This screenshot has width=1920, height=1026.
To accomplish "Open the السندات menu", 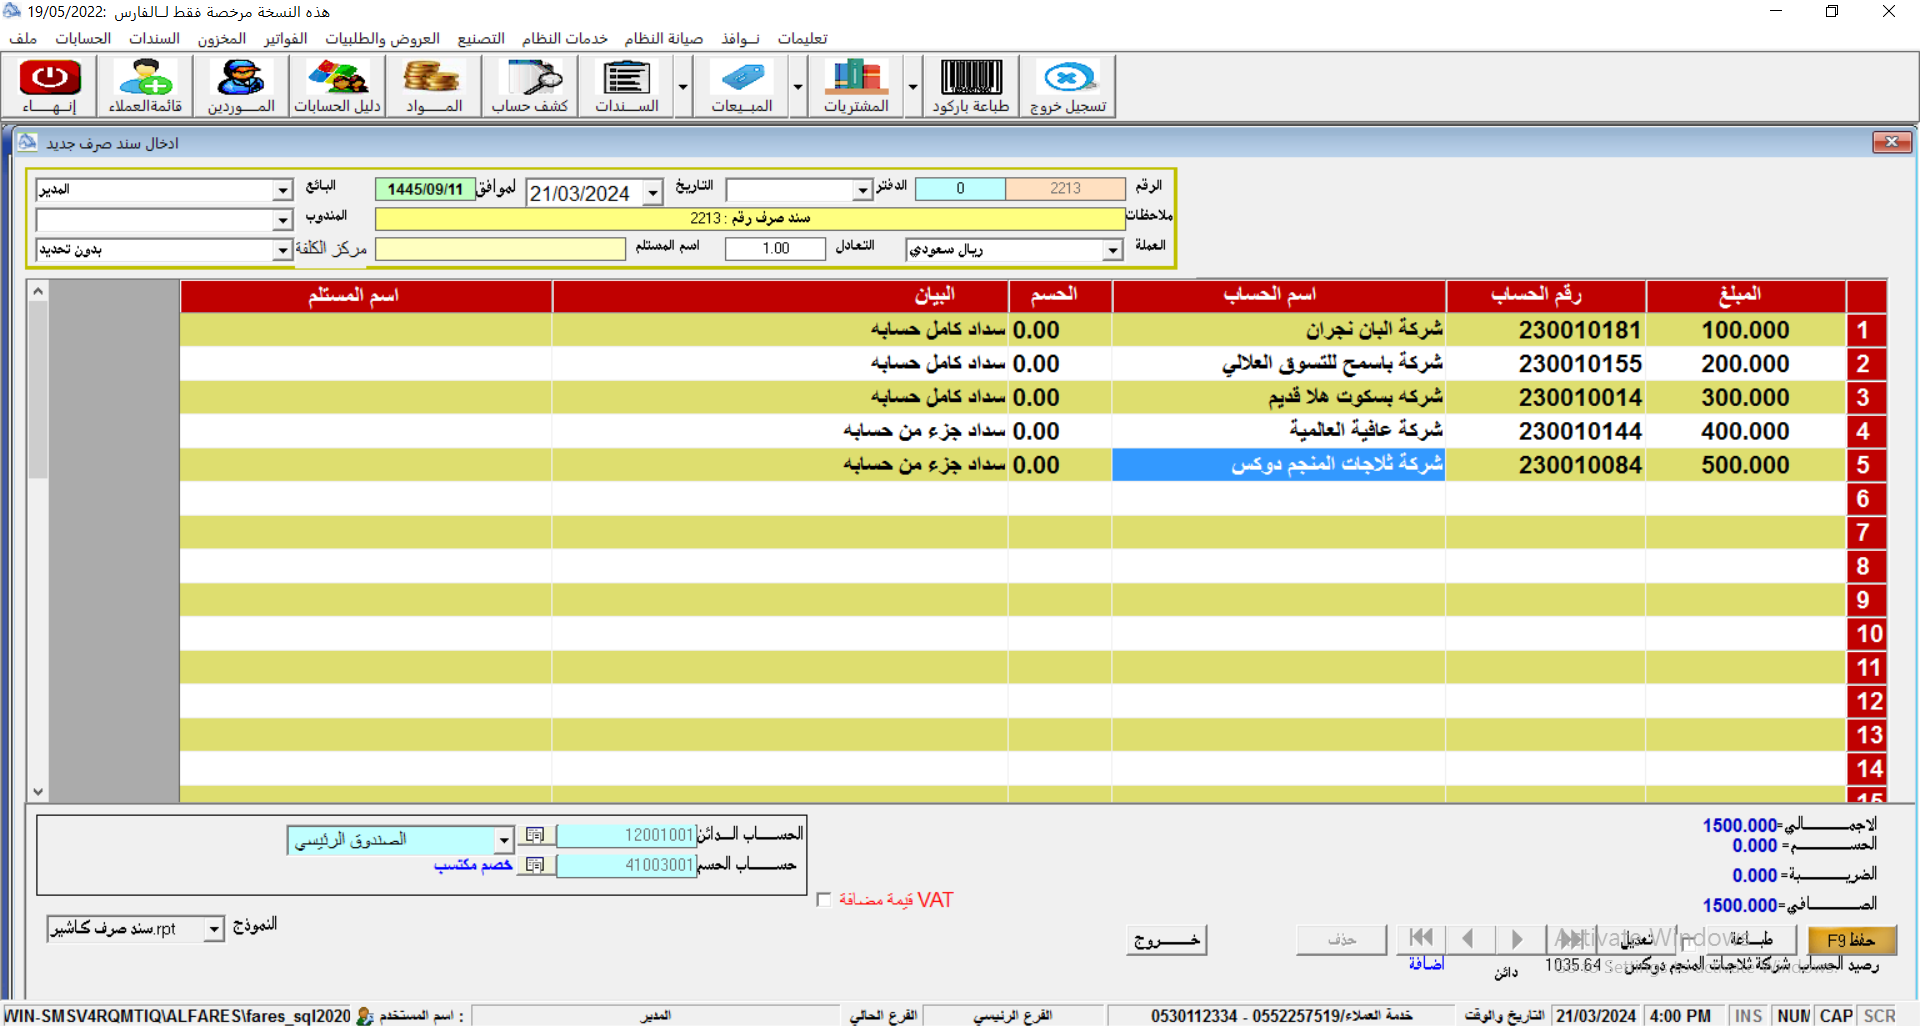I will 154,38.
